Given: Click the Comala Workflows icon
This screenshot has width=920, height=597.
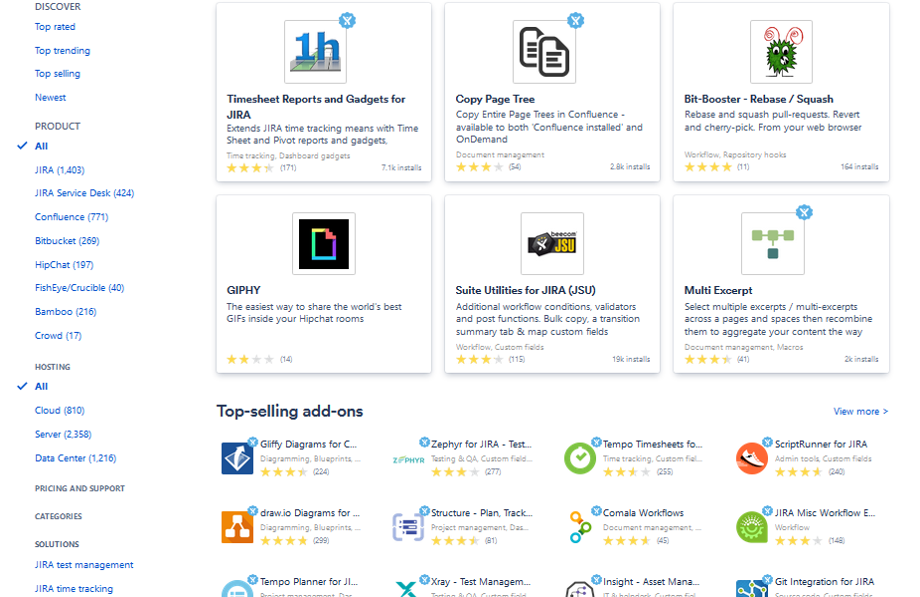Looking at the screenshot, I should (x=580, y=527).
